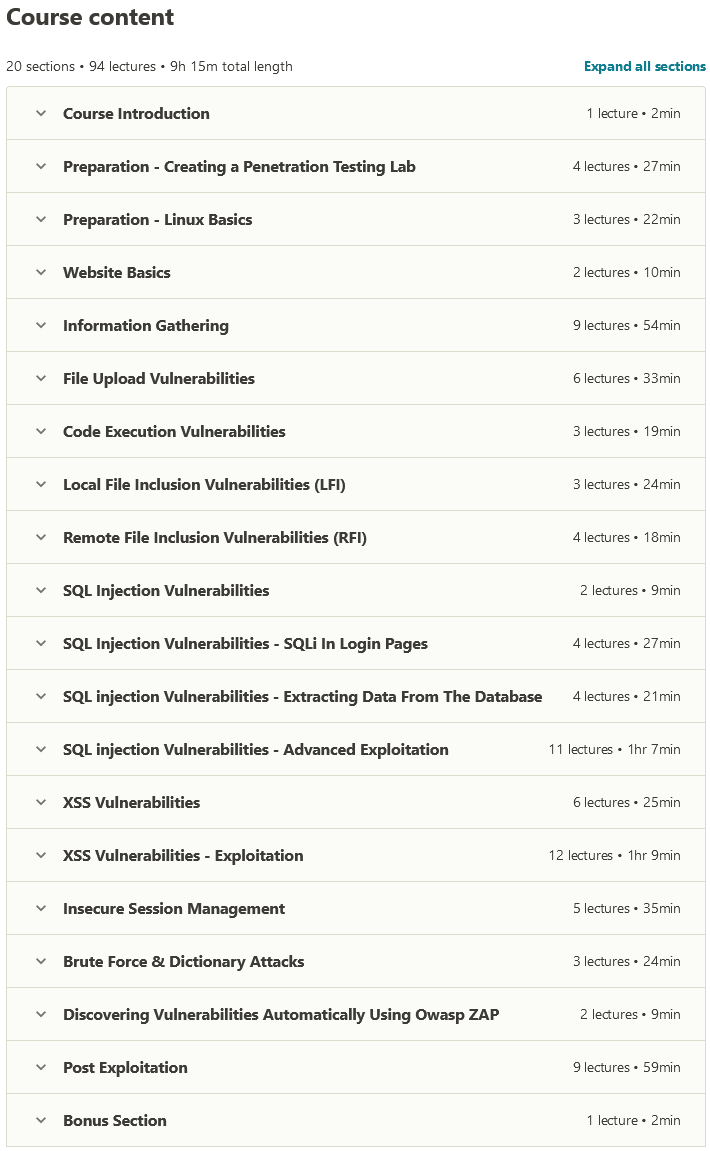Click chevron beside Preparation - Linux Basics
This screenshot has height=1151, width=710.
pyautogui.click(x=41, y=219)
